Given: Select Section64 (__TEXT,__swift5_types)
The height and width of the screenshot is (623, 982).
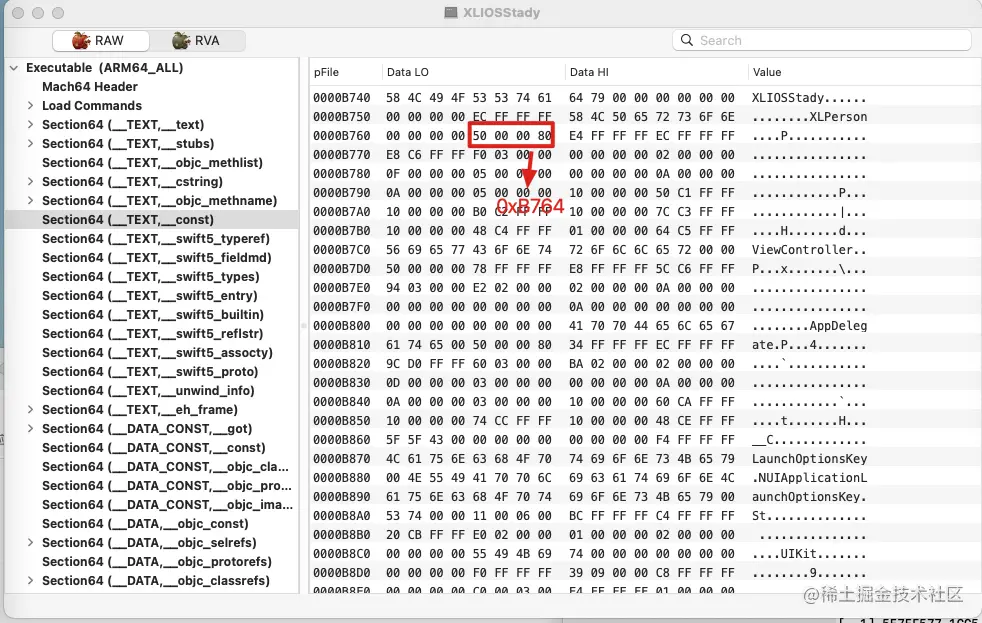Looking at the screenshot, I should [150, 277].
